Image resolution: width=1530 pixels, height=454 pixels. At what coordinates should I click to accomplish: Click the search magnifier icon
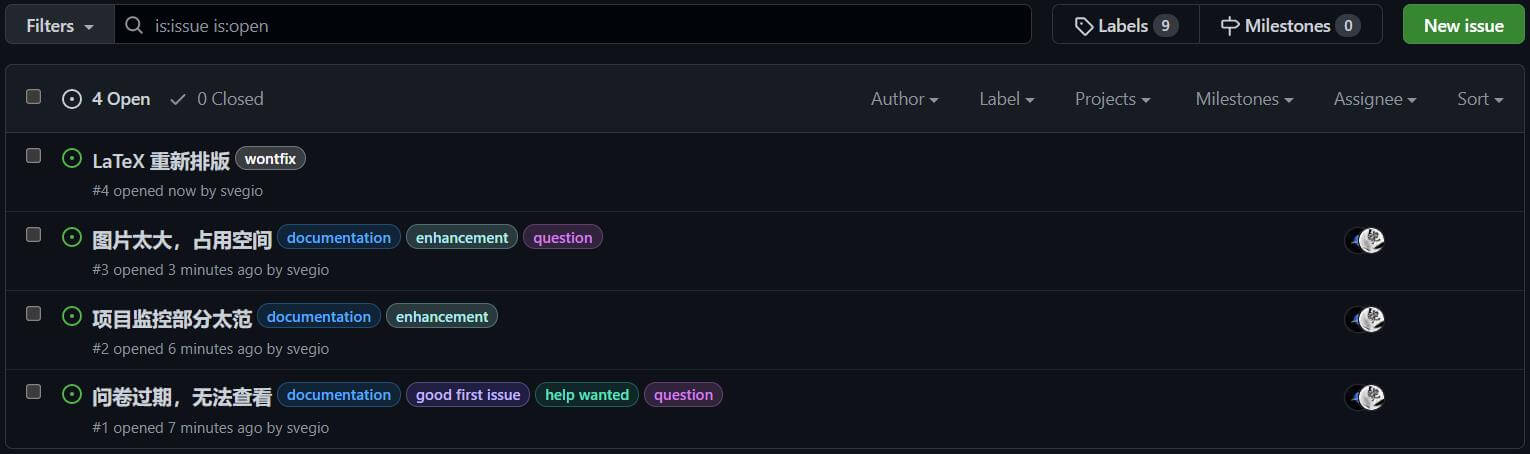134,25
